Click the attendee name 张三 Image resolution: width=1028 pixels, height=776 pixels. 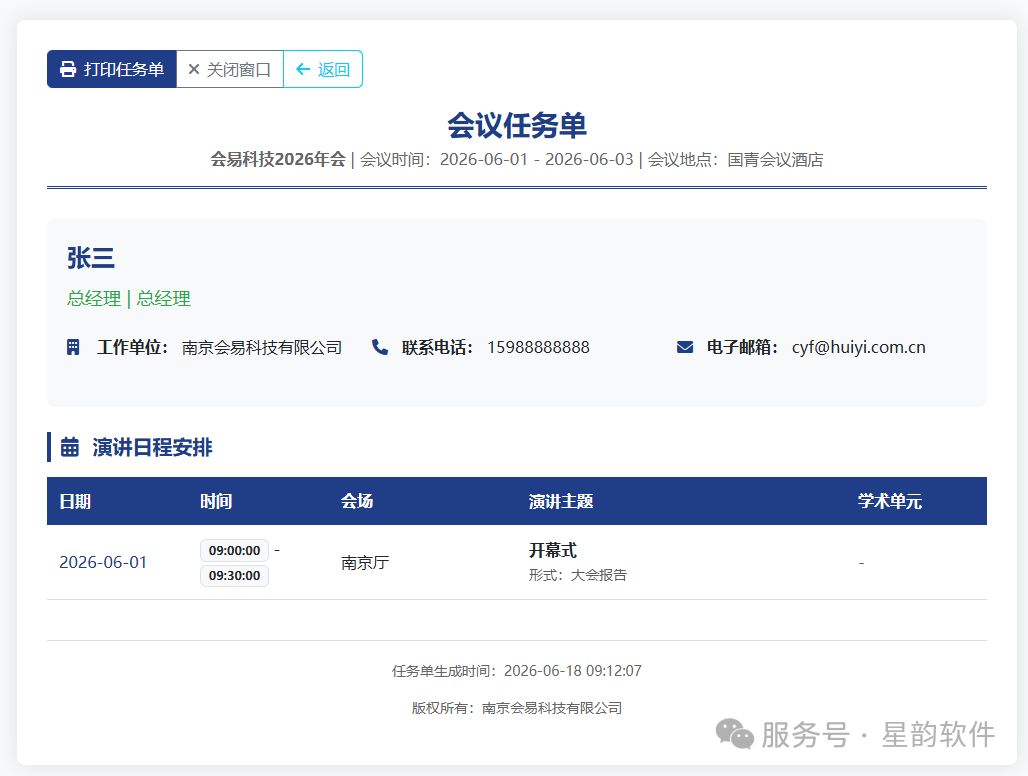90,258
